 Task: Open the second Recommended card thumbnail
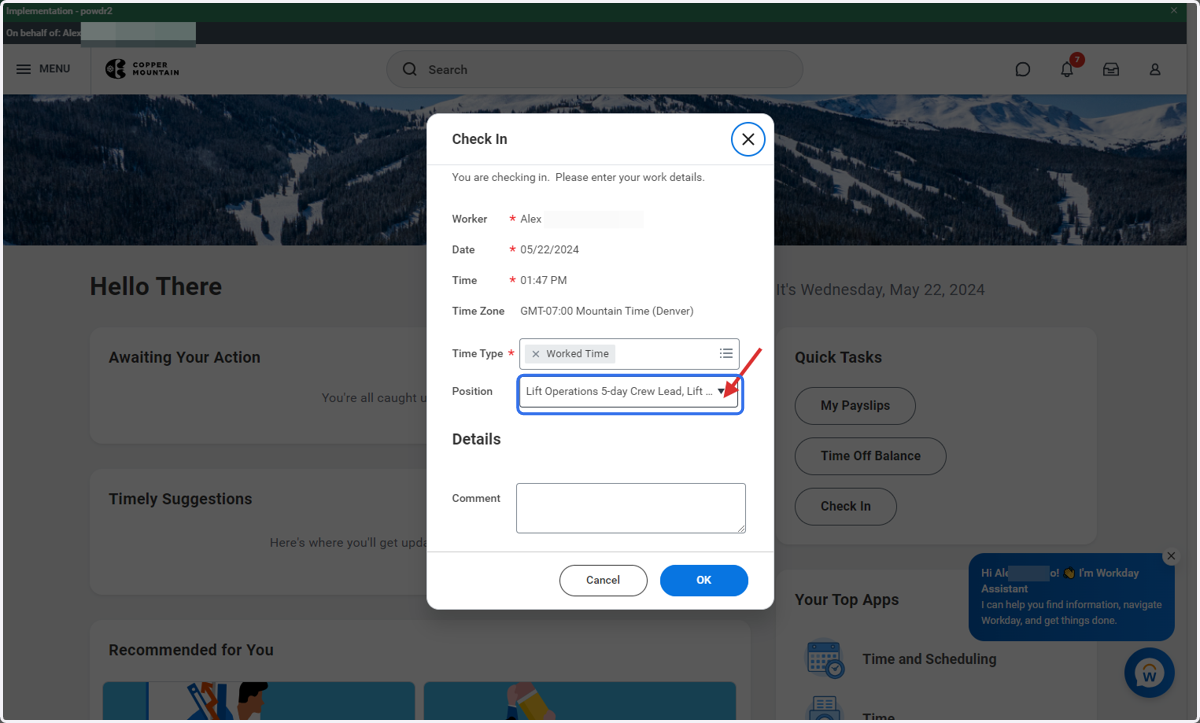pyautogui.click(x=580, y=702)
